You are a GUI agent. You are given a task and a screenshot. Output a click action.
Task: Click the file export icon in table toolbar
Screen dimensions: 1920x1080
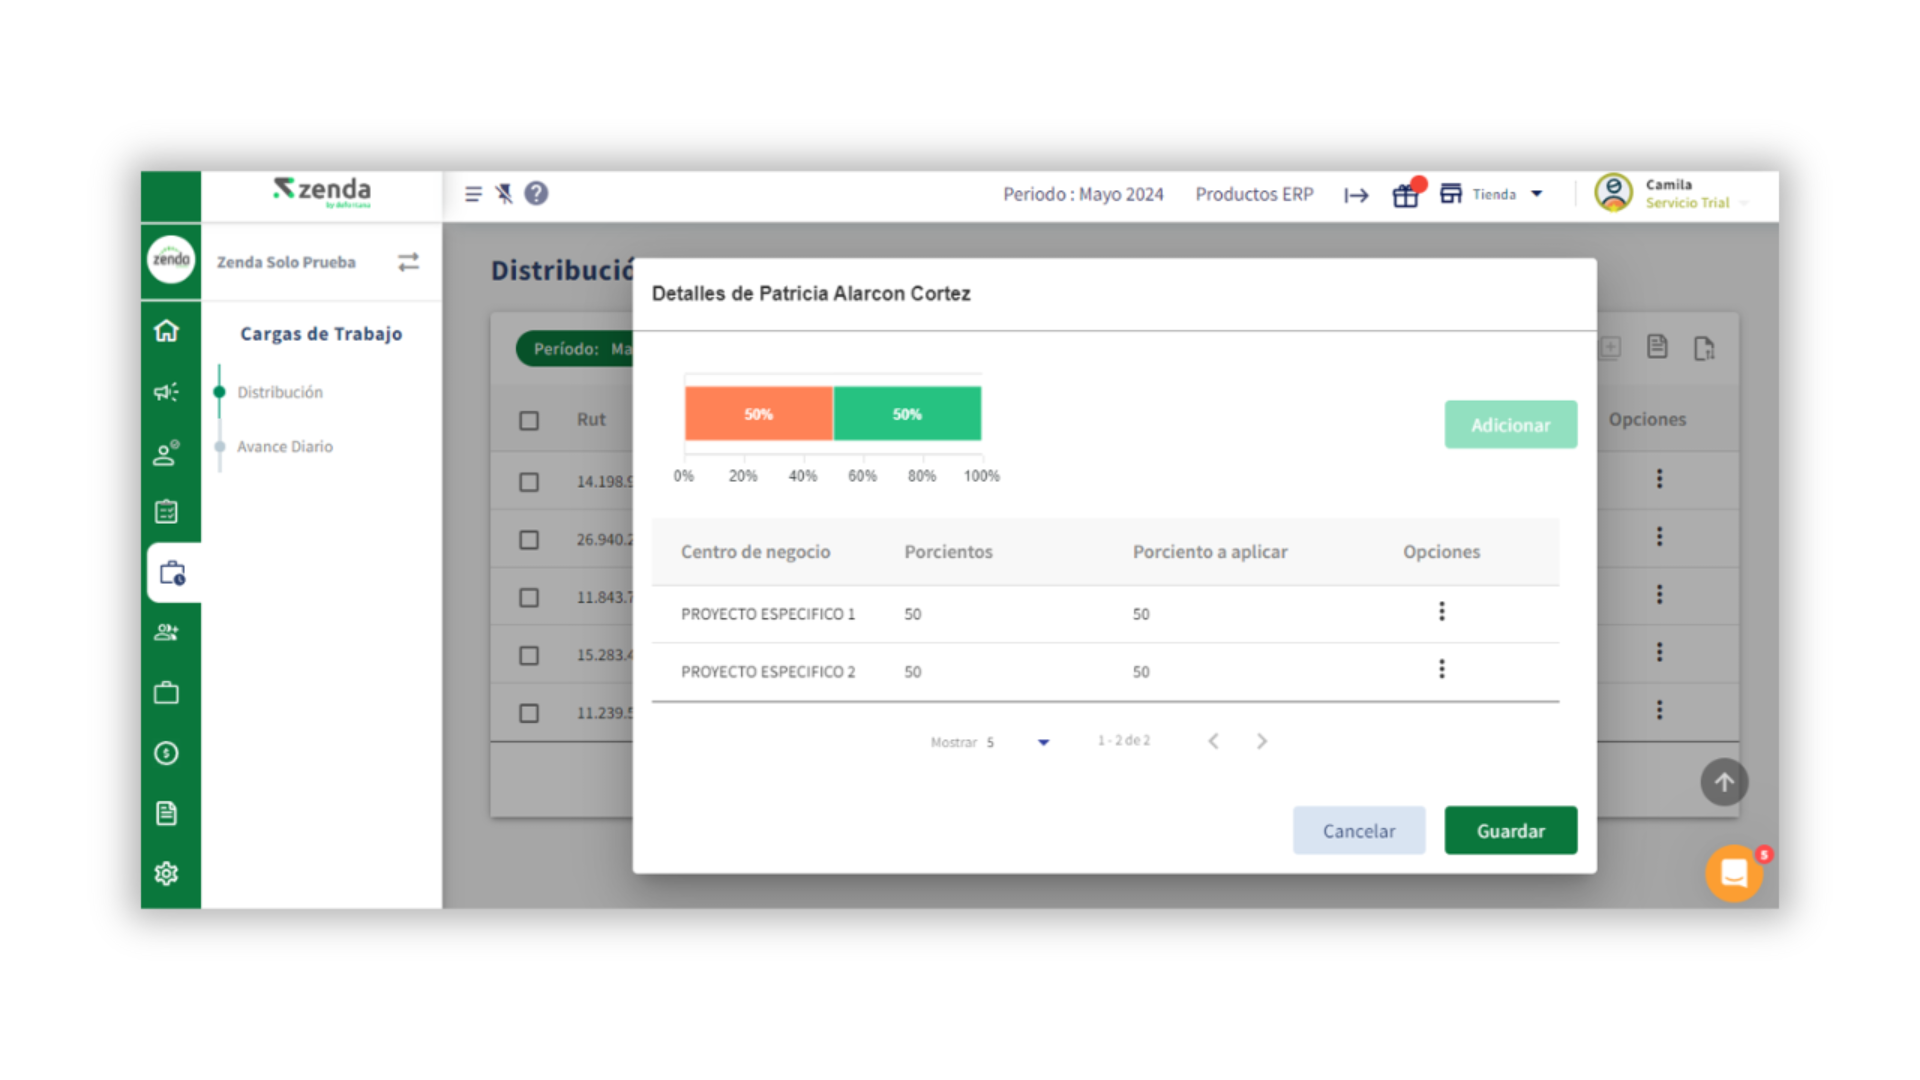tap(1704, 348)
